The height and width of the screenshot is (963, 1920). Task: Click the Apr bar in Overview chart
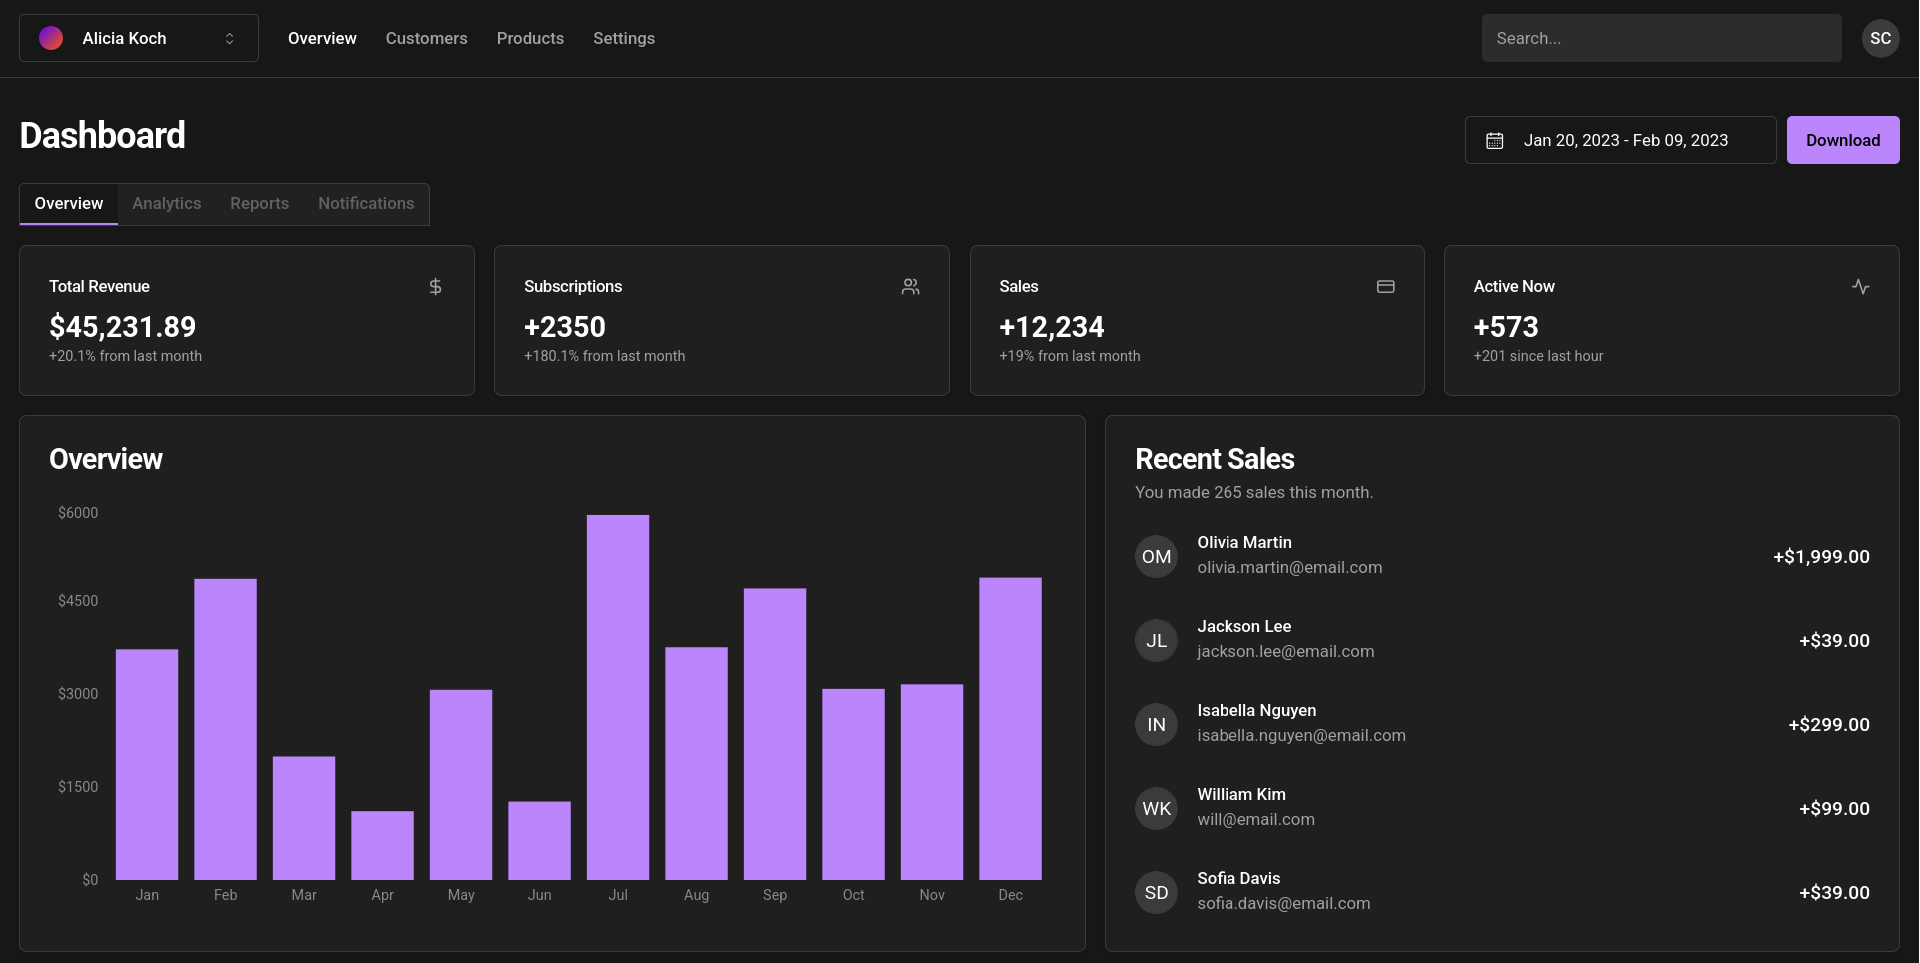pos(382,846)
